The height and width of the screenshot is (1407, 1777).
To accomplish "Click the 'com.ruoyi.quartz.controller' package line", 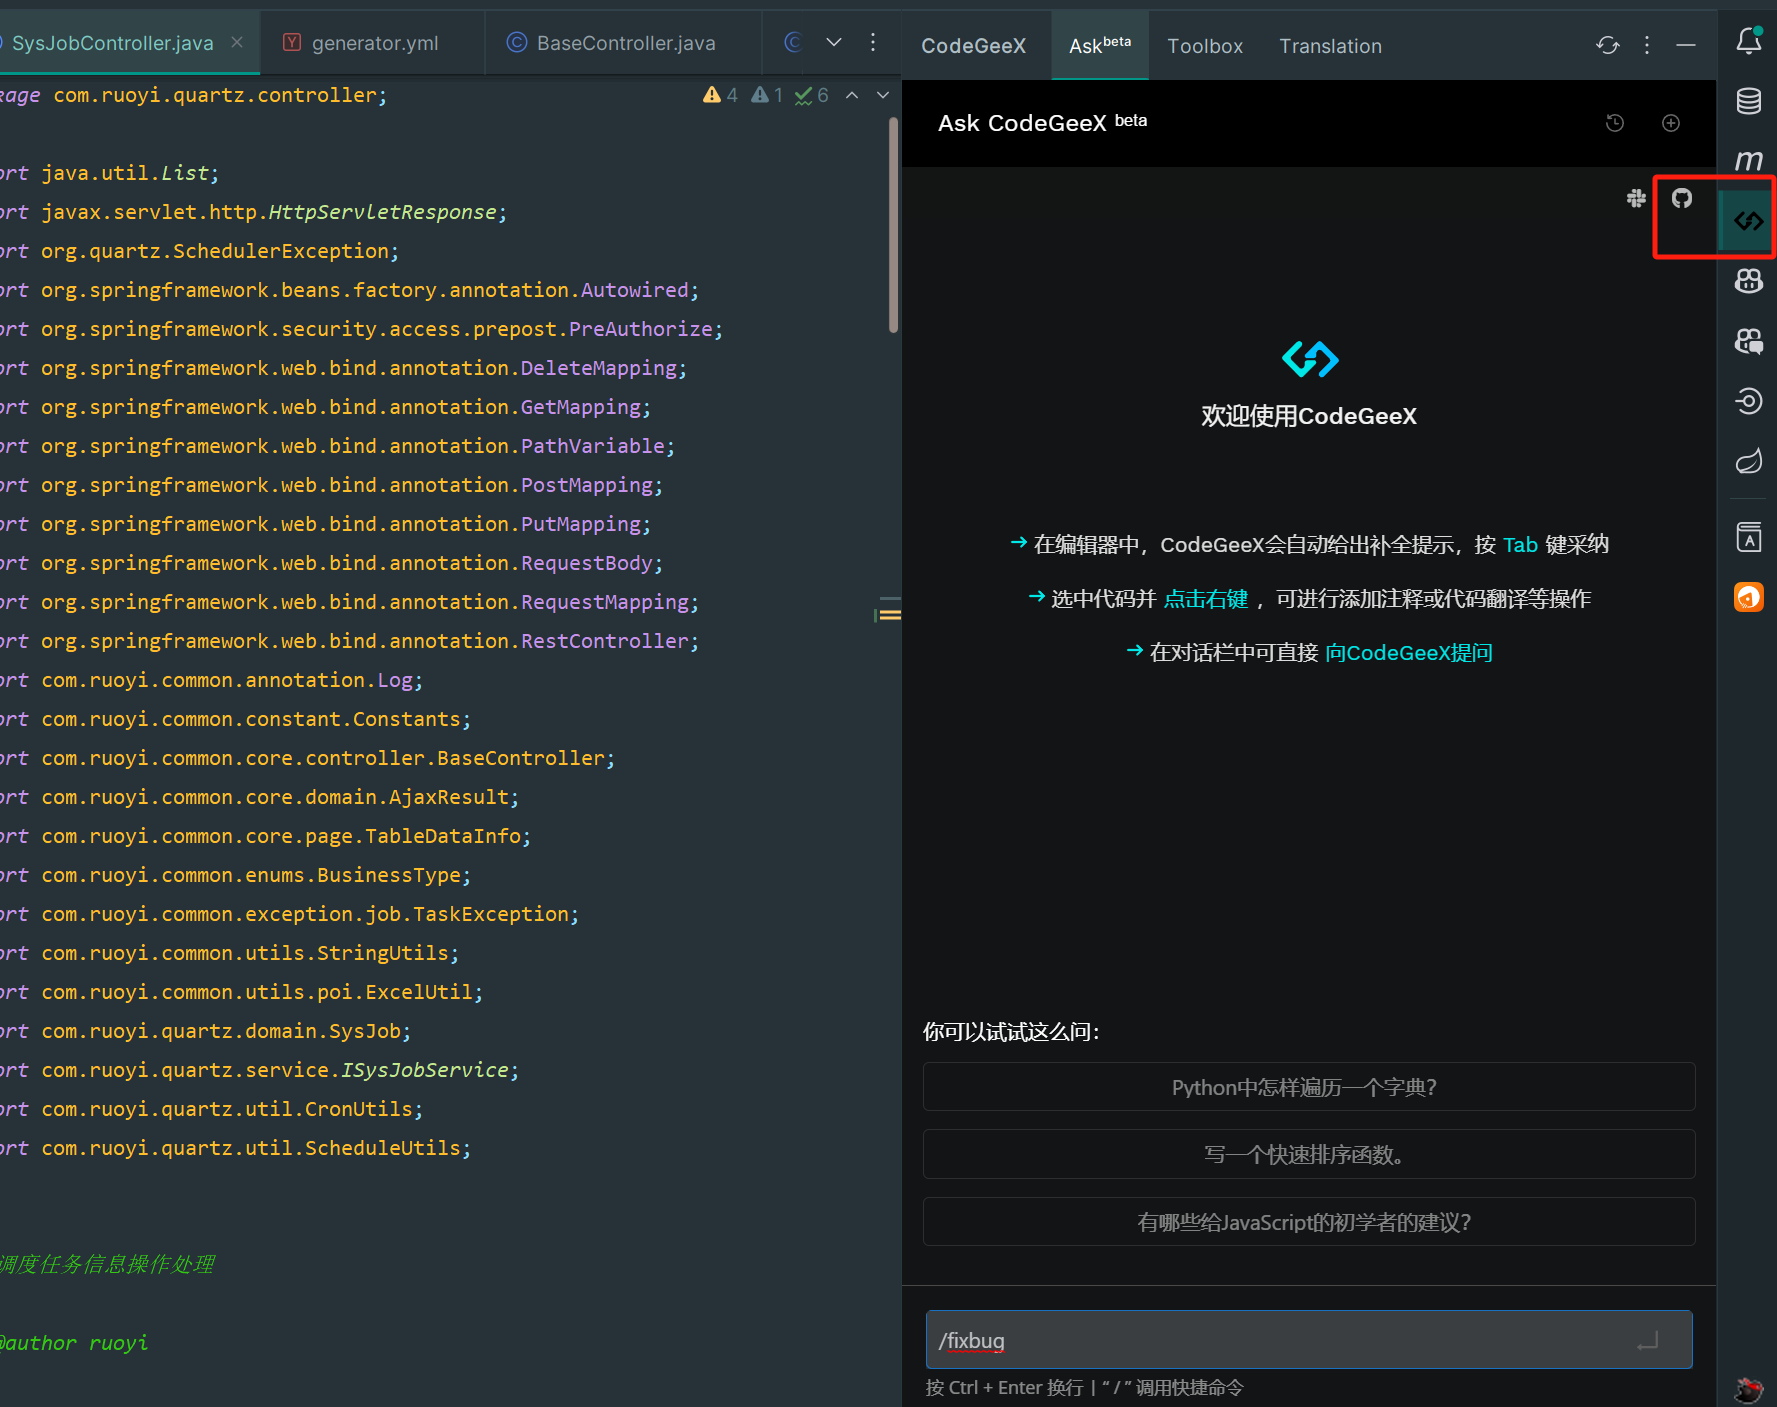I will pyautogui.click(x=193, y=95).
